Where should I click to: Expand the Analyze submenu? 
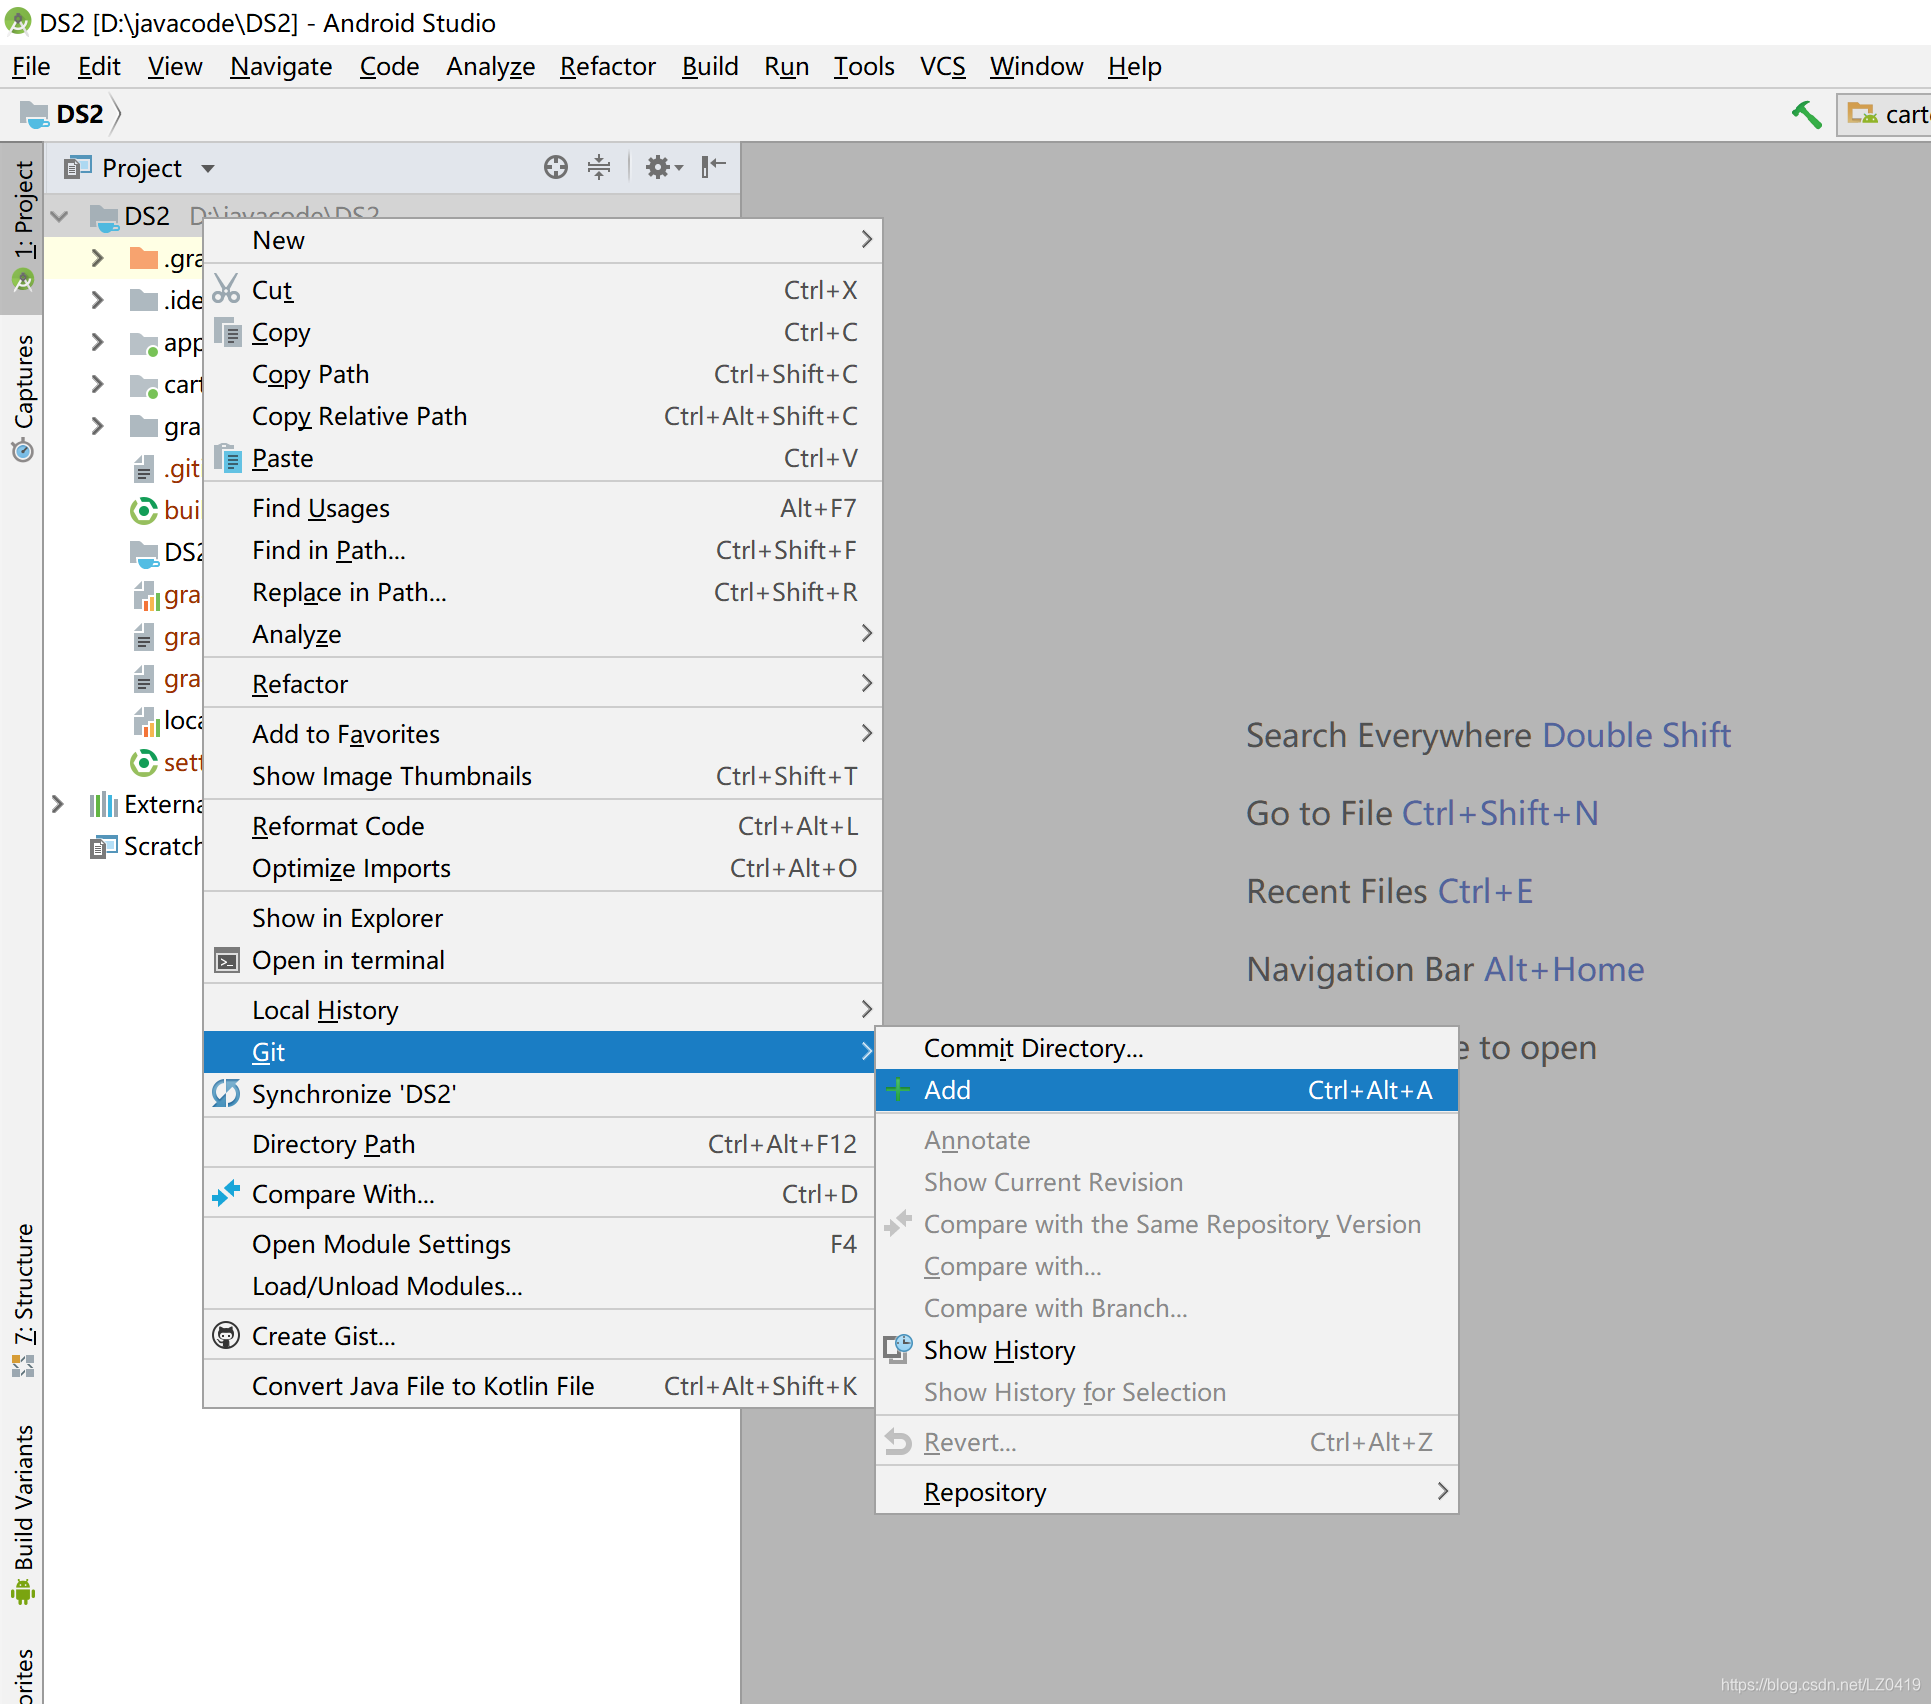[x=543, y=634]
